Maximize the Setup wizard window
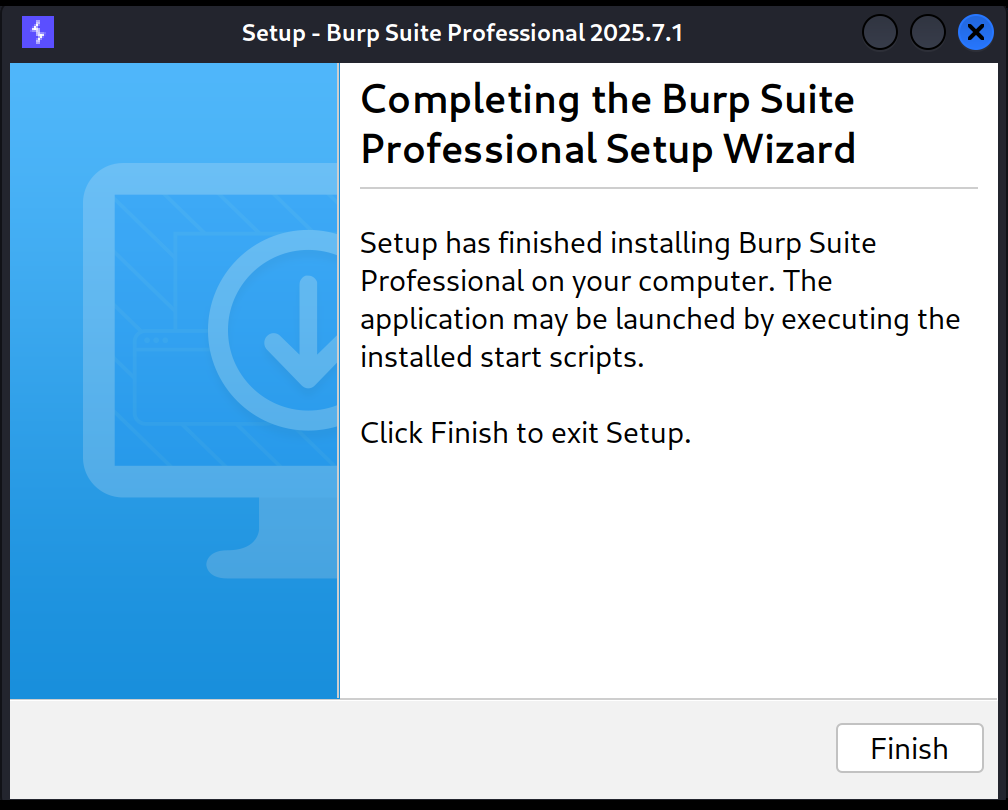The width and height of the screenshot is (1008, 810). click(x=928, y=33)
